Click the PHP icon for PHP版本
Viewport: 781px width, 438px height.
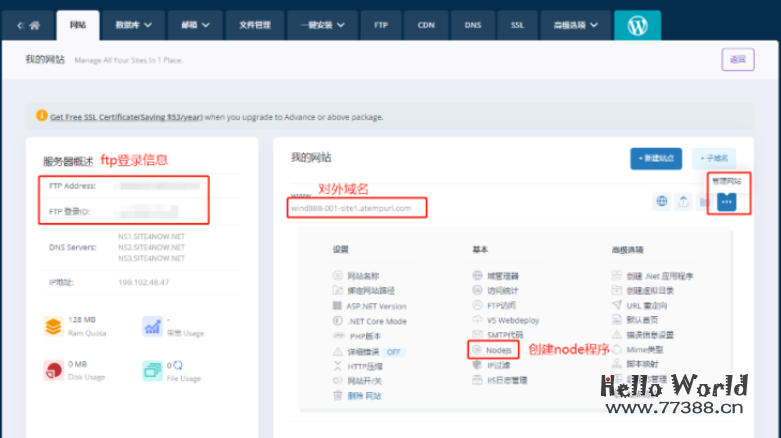click(x=339, y=336)
